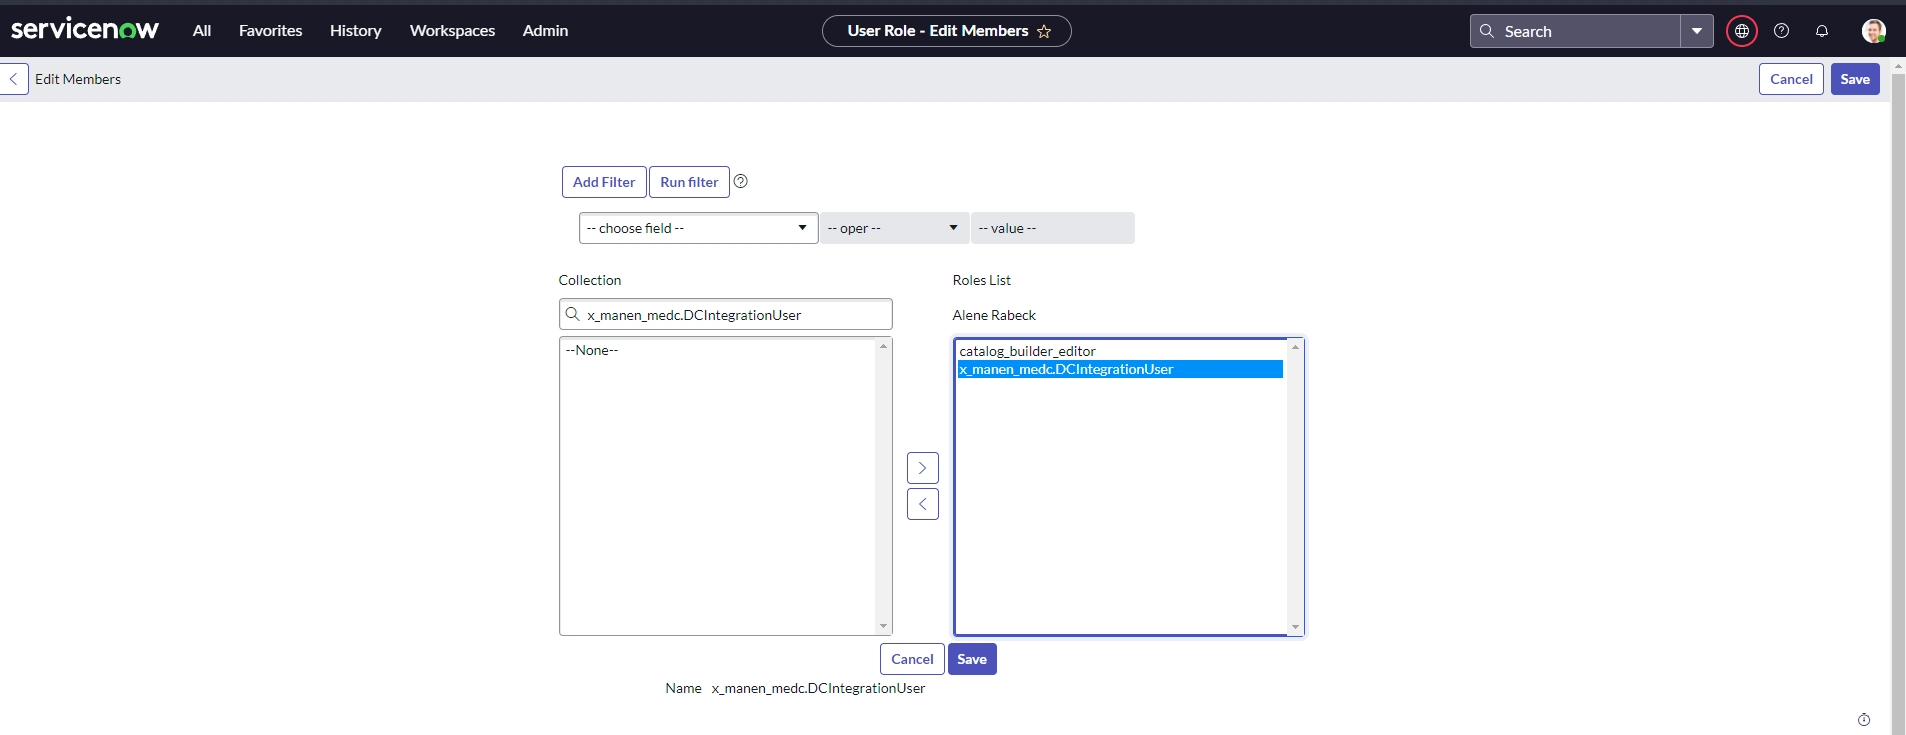The height and width of the screenshot is (735, 1906).
Task: Open the All menu
Action: (x=202, y=31)
